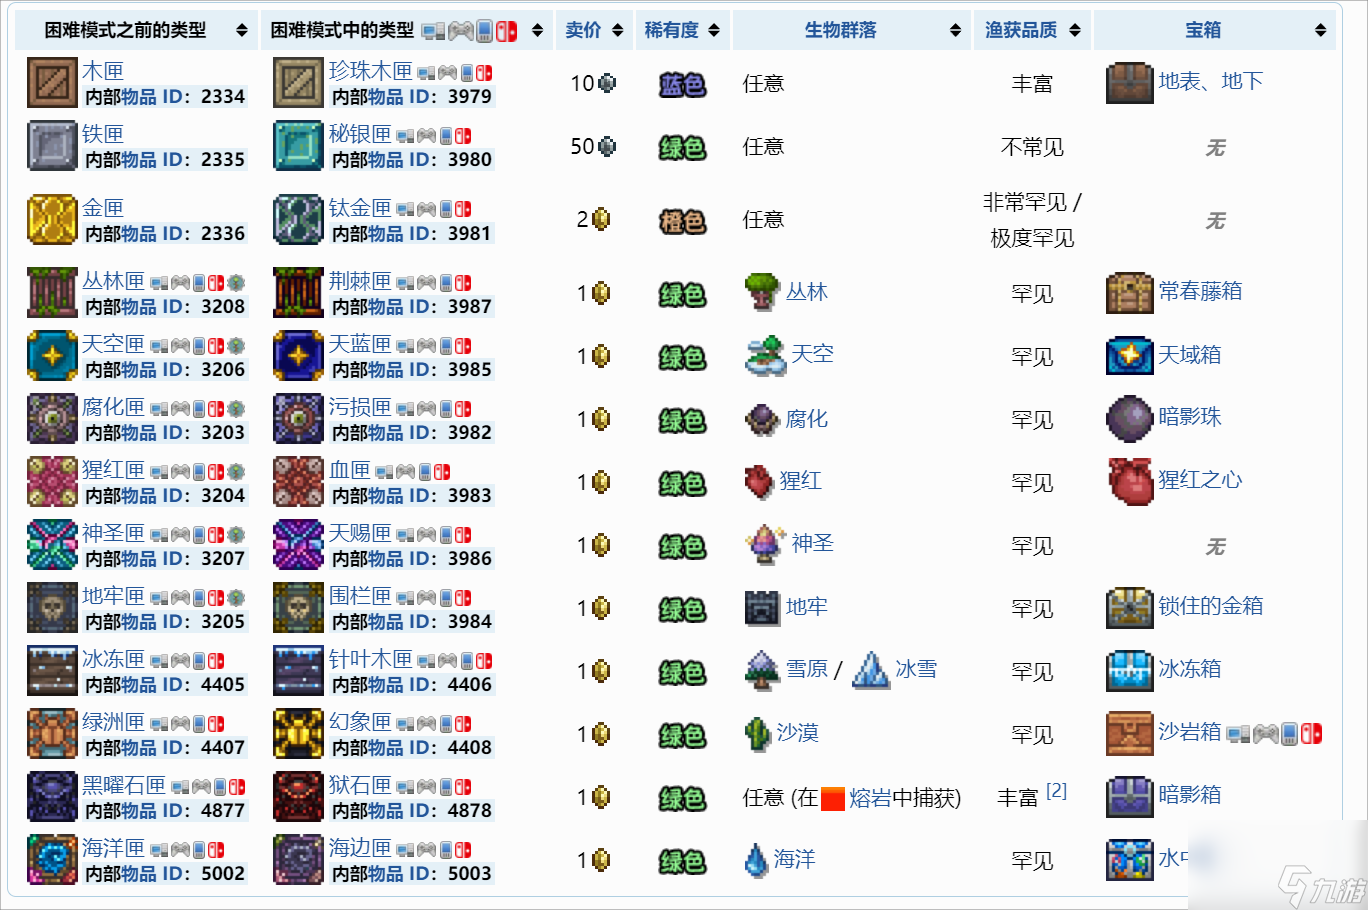The height and width of the screenshot is (910, 1368).
Task: Click the 常春藤箱 ivy chest icon
Action: pyautogui.click(x=1130, y=293)
